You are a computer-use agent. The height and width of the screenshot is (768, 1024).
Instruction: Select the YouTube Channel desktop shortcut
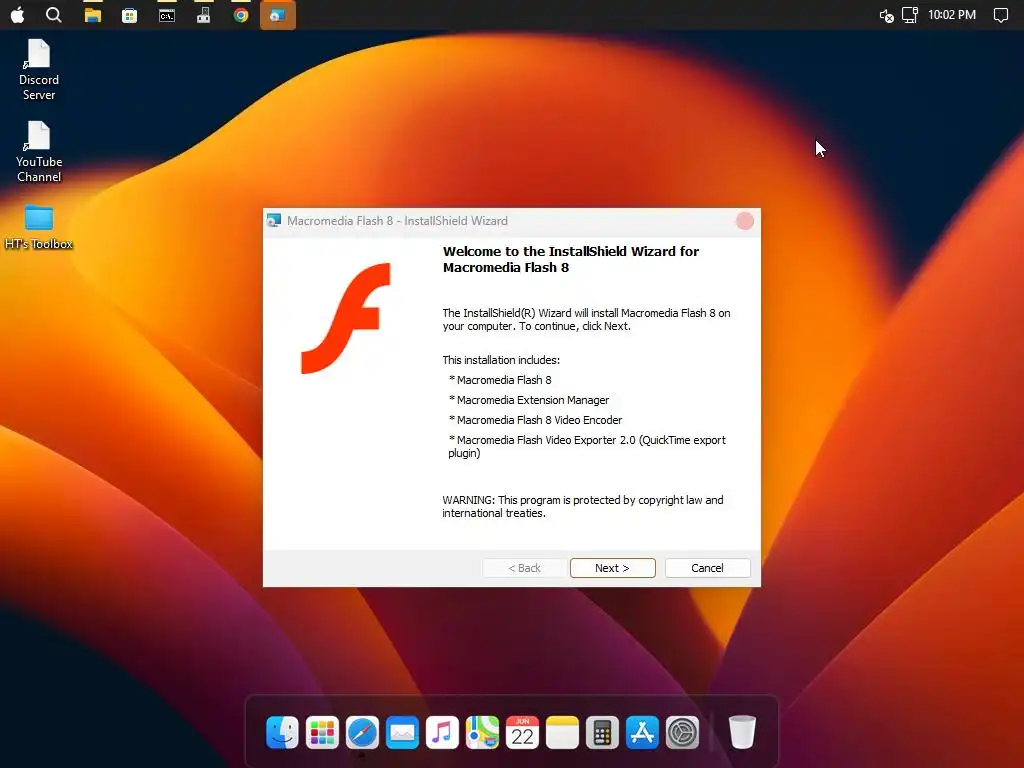click(39, 152)
